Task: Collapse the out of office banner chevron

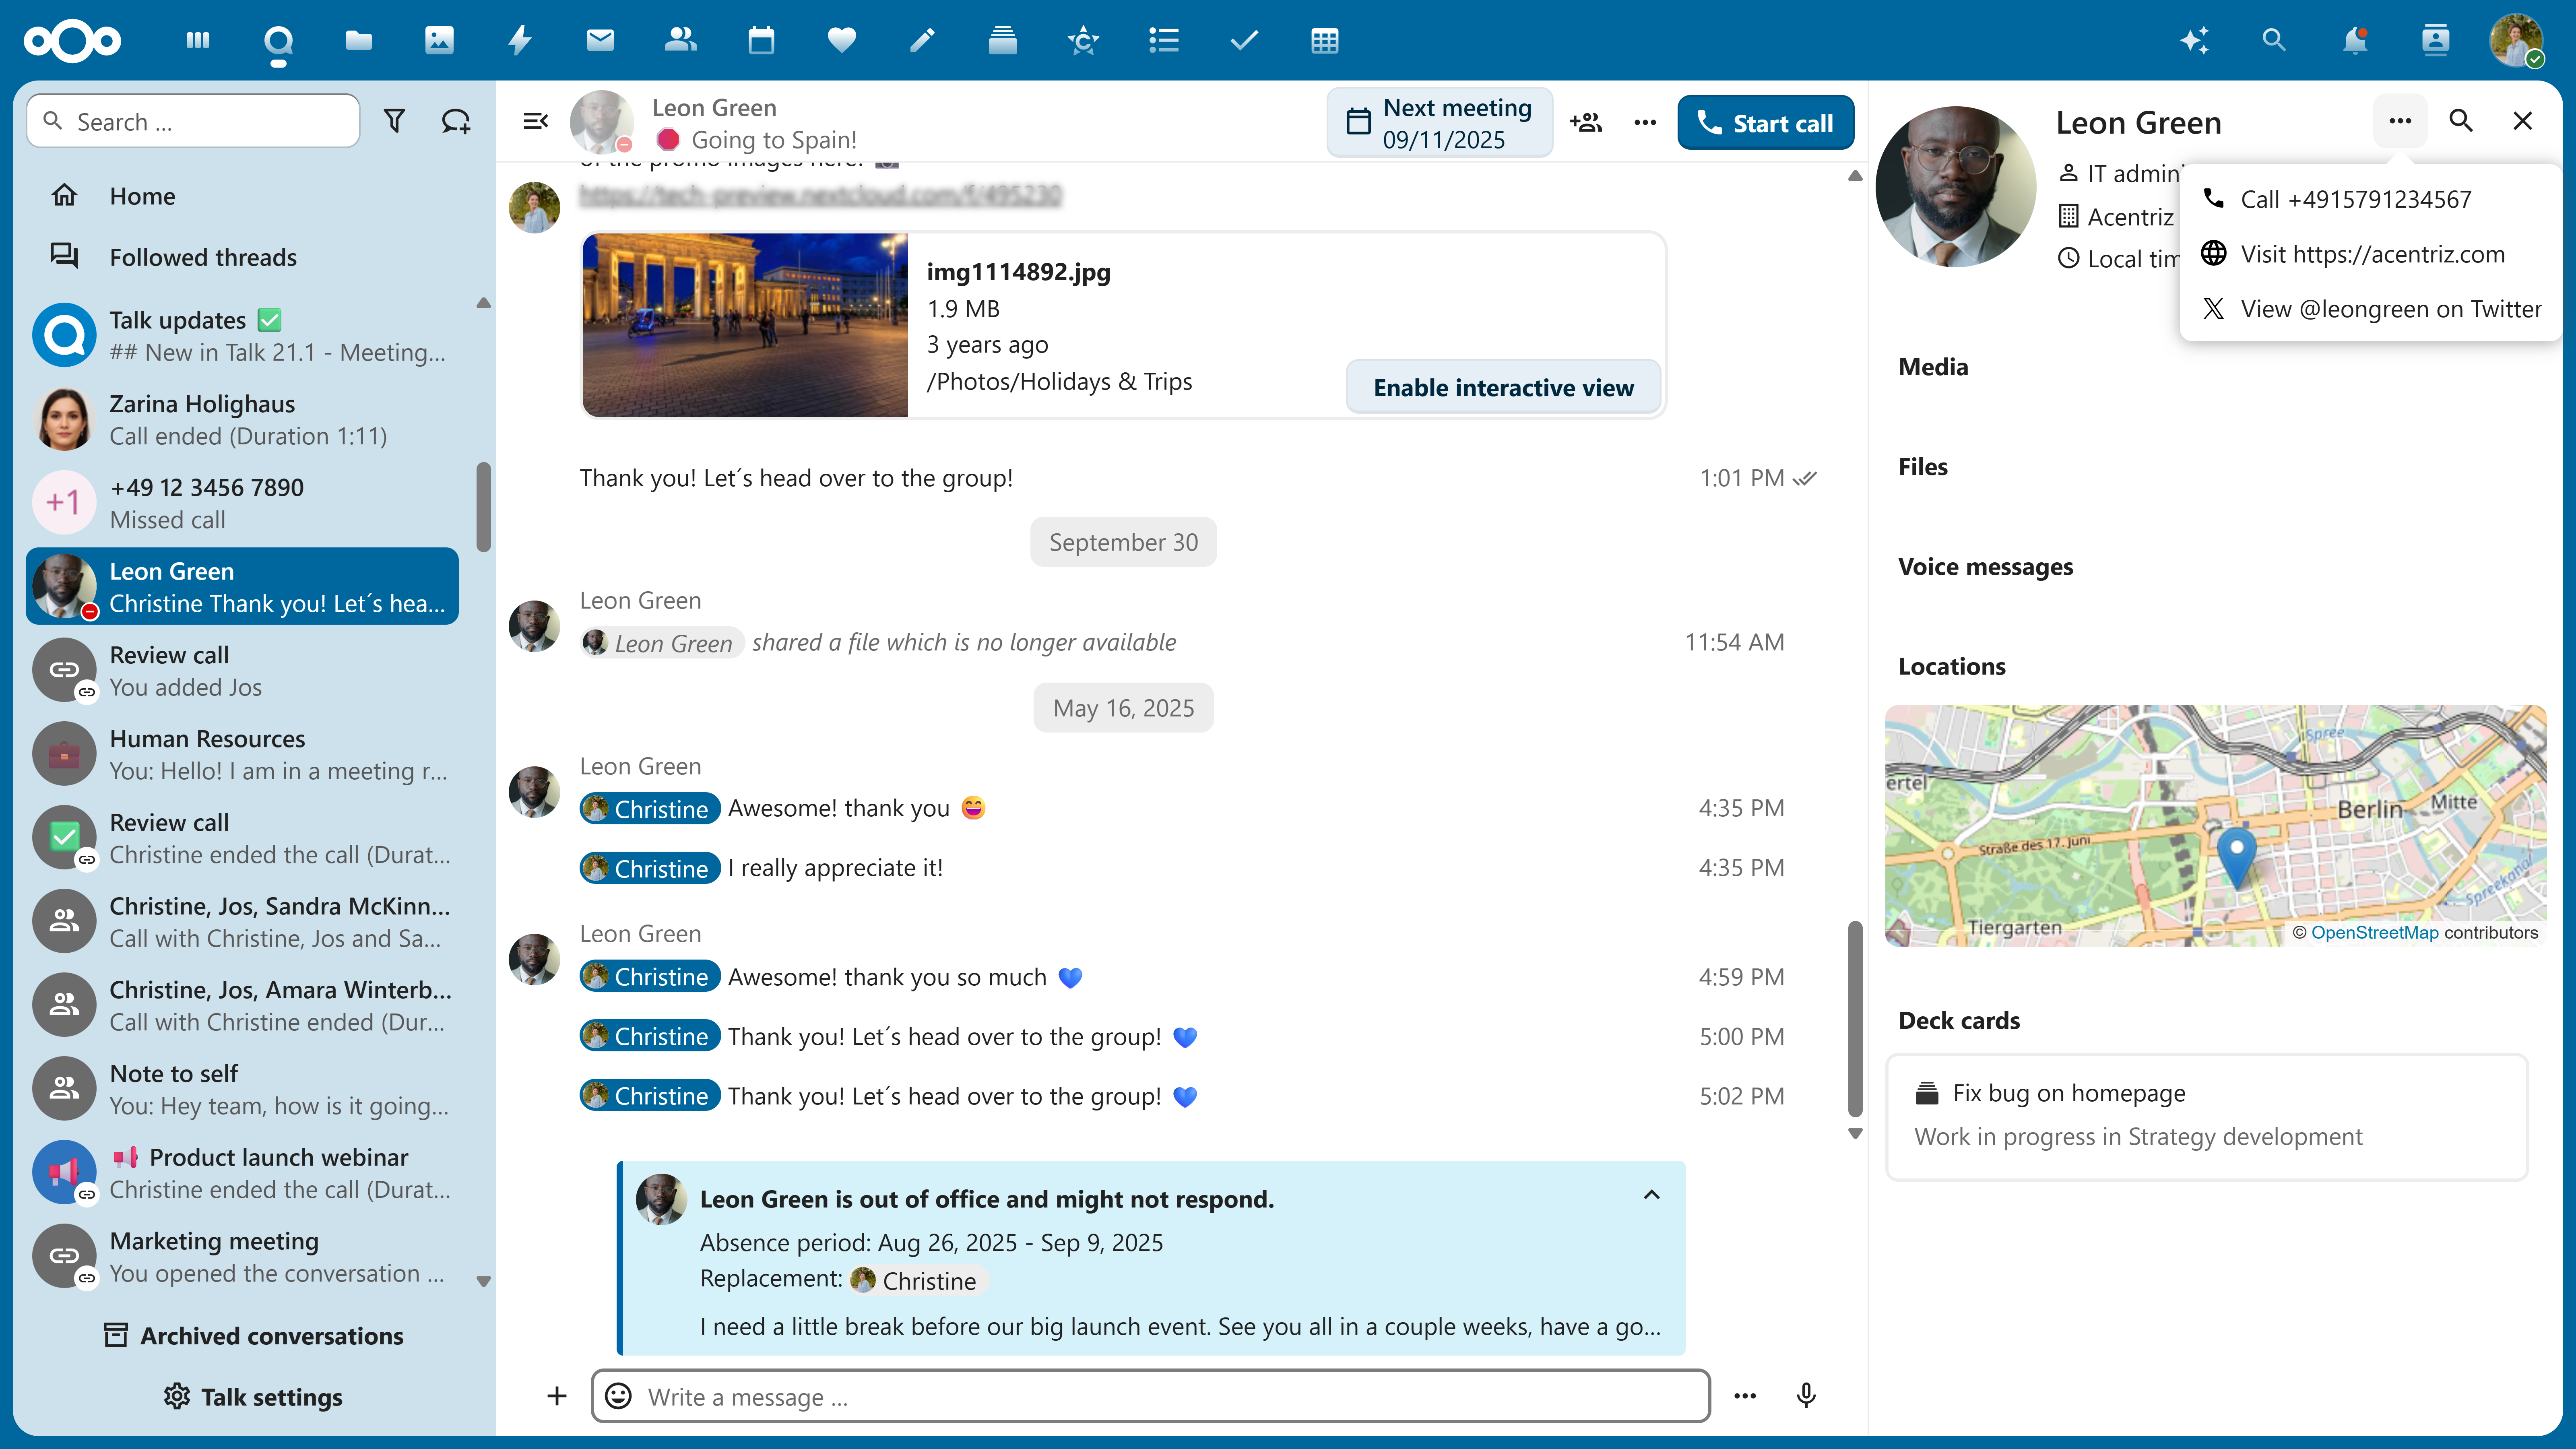Action: (1652, 1195)
